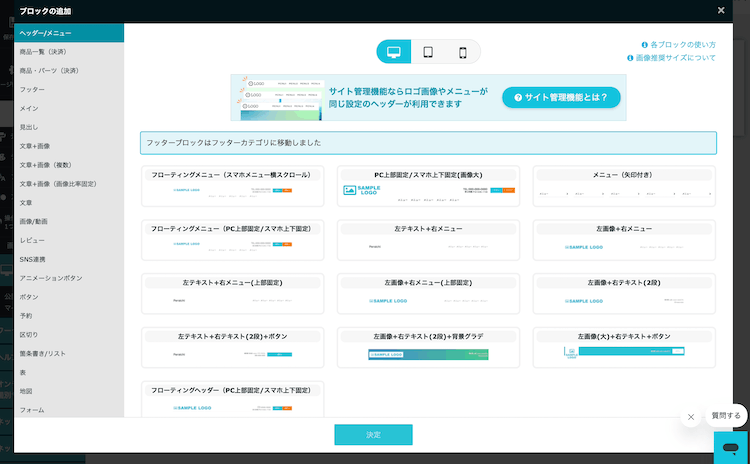Image resolution: width=750 pixels, height=464 pixels.
Task: Select 予約 category
Action: coord(69,316)
